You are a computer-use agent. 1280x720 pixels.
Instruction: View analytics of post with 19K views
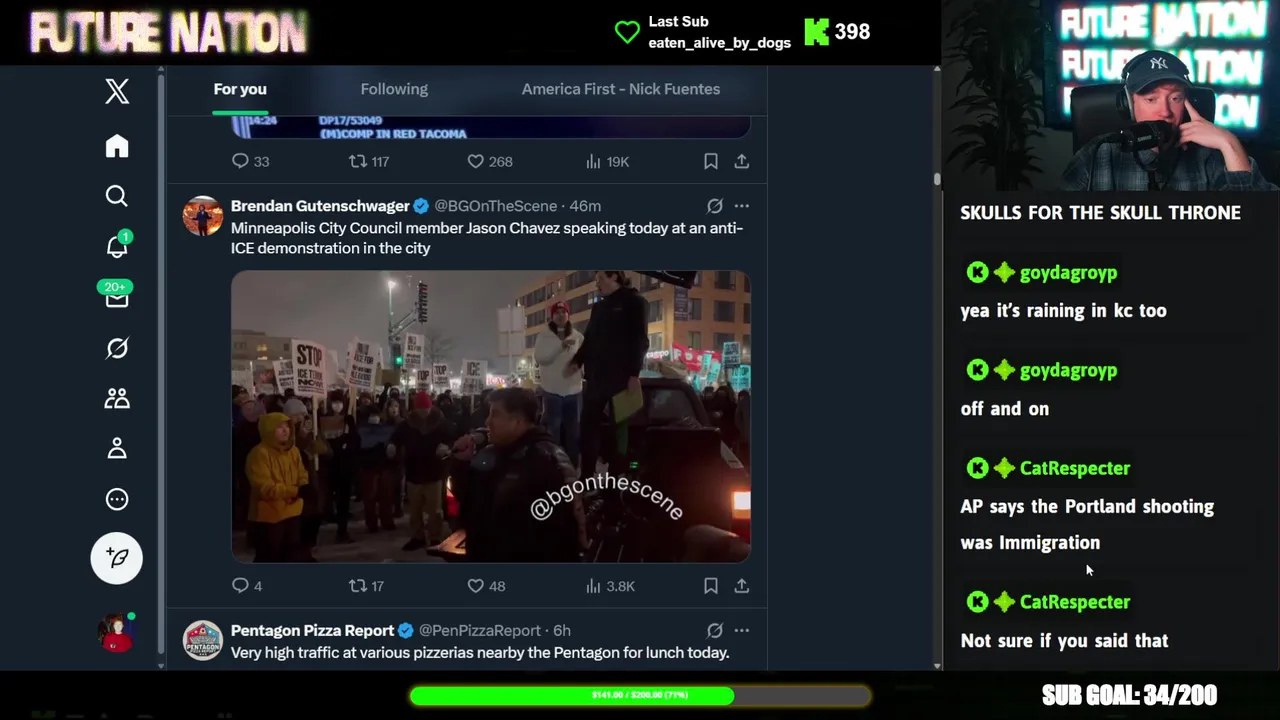607,161
